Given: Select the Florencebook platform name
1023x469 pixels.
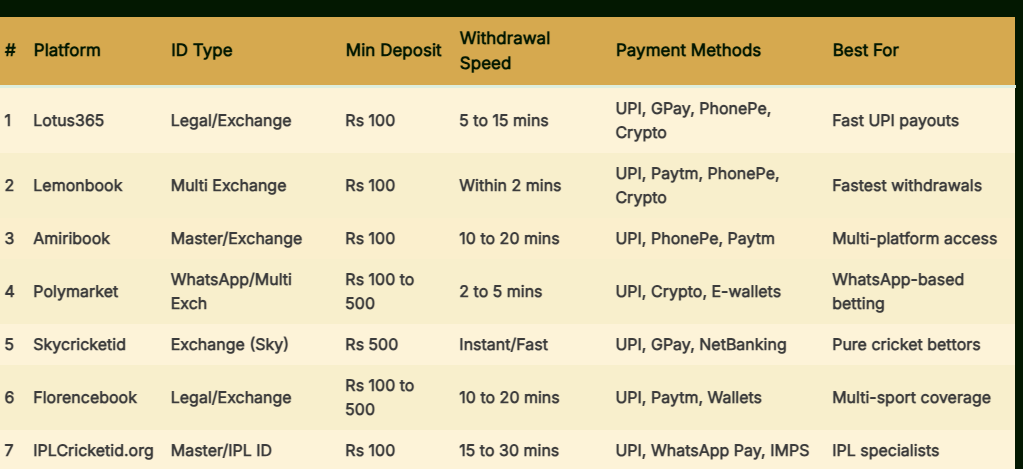Looking at the screenshot, I should click(85, 397).
